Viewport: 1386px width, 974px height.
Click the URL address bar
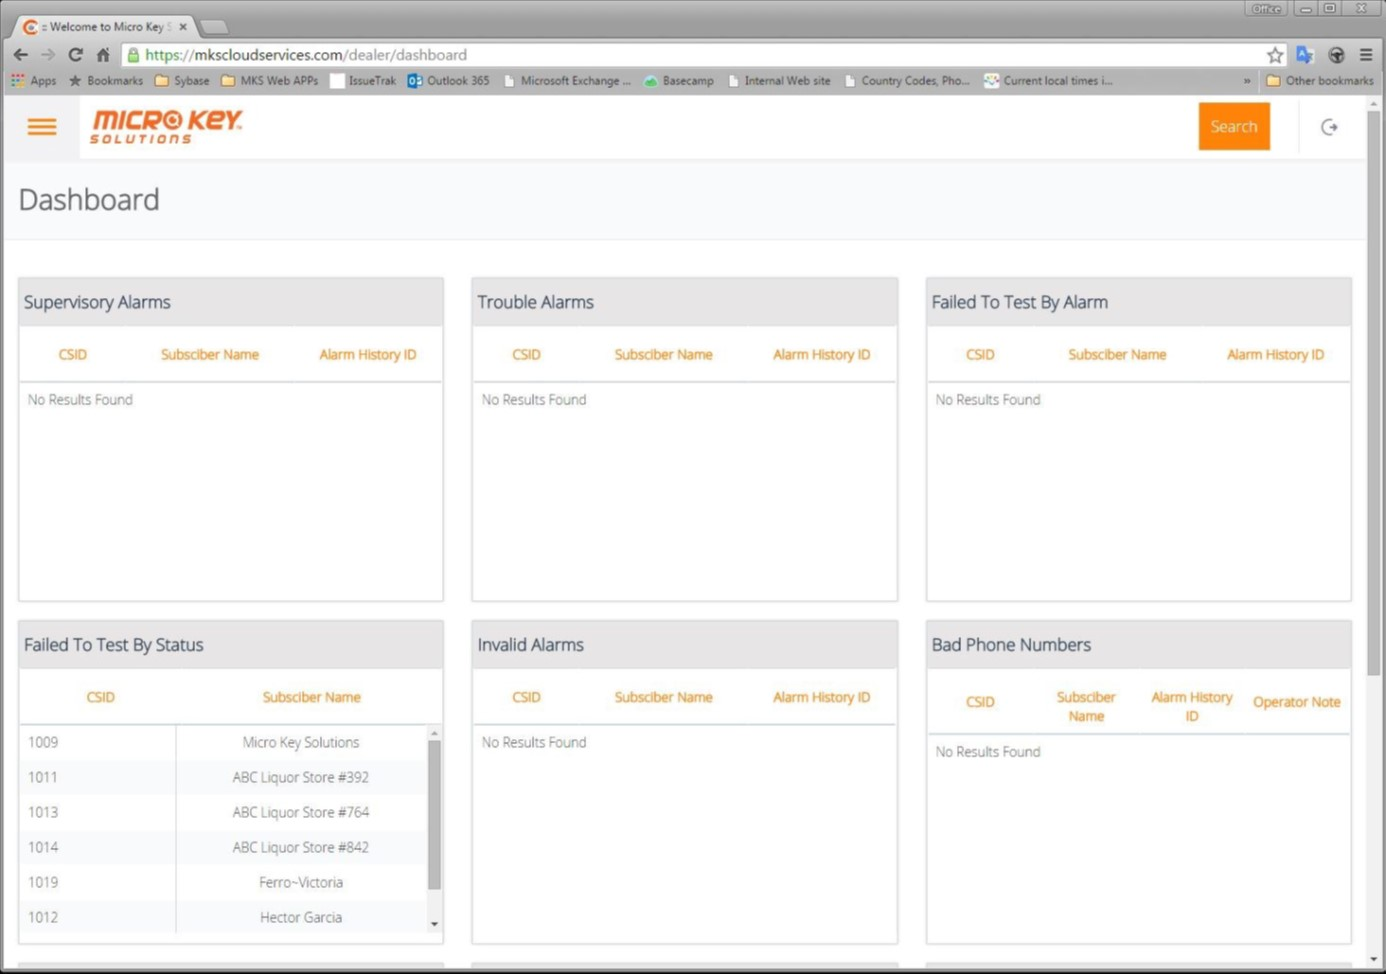(700, 55)
